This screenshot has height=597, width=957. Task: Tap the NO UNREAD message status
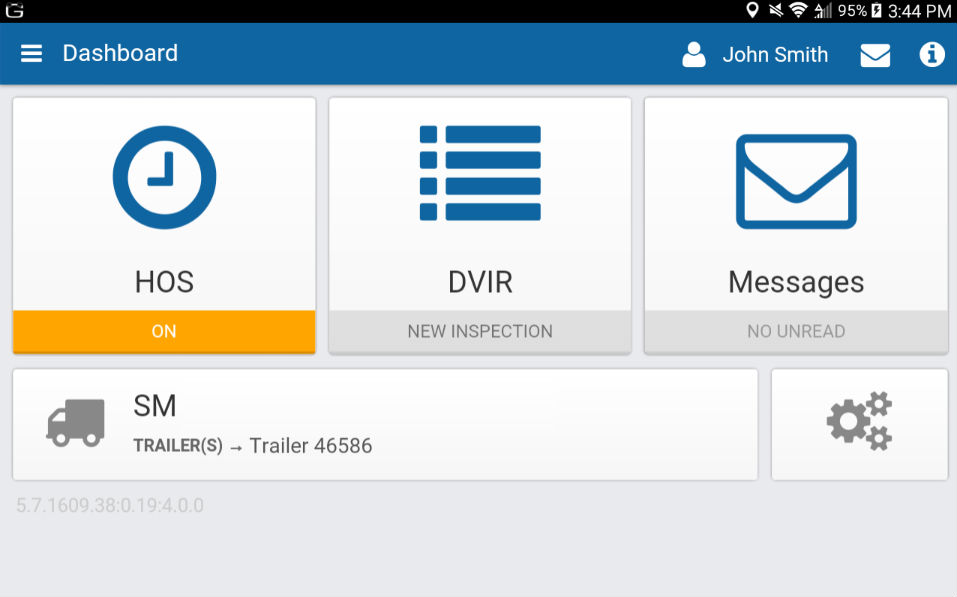click(796, 331)
